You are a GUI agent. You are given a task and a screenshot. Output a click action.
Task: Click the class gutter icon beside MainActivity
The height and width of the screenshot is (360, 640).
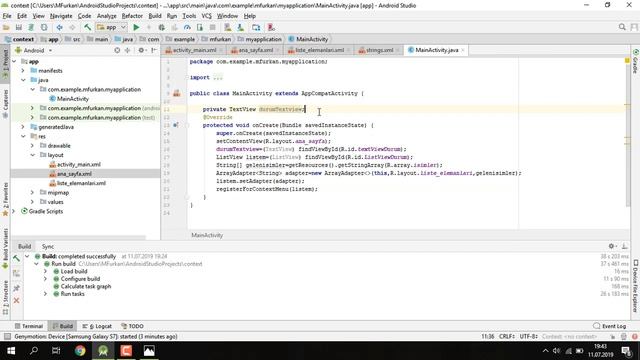coord(177,93)
